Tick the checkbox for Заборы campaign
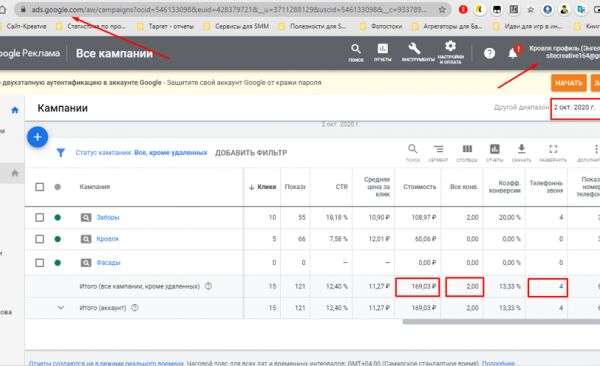 pos(39,217)
